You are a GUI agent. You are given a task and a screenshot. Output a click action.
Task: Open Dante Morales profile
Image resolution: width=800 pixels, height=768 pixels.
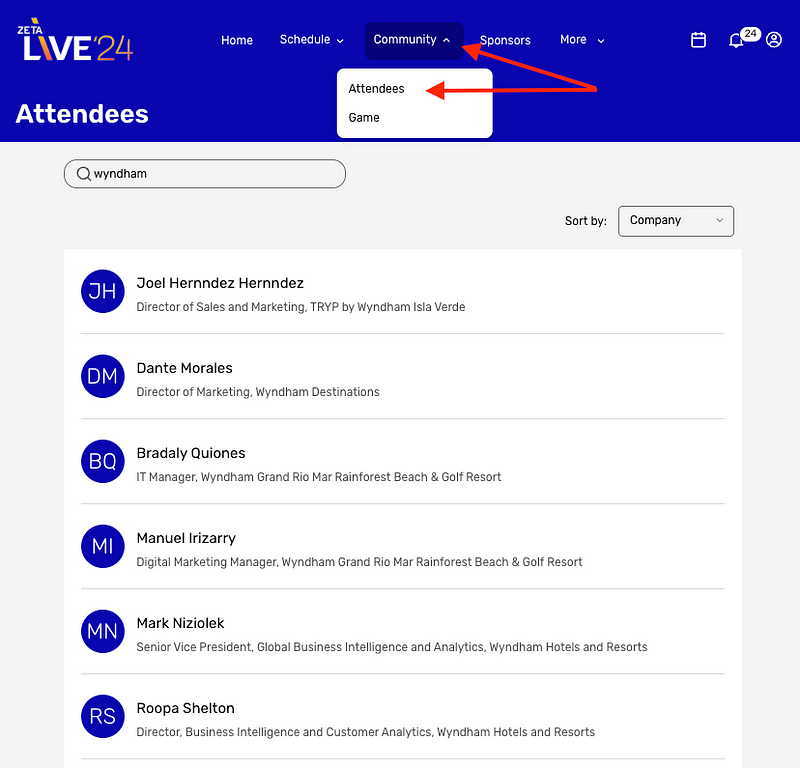tap(184, 368)
